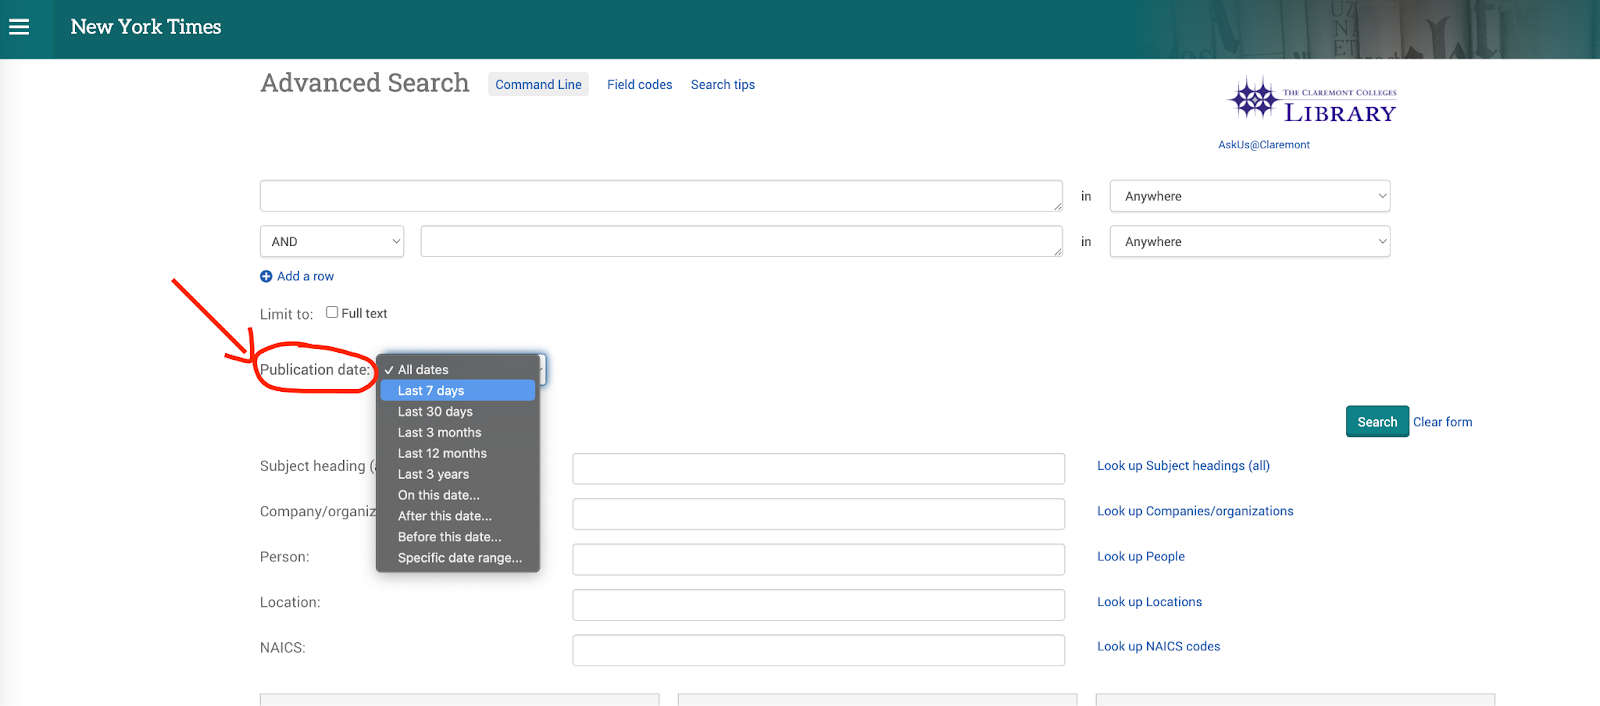Select Specific date range... option
The width and height of the screenshot is (1600, 706).
tap(458, 559)
